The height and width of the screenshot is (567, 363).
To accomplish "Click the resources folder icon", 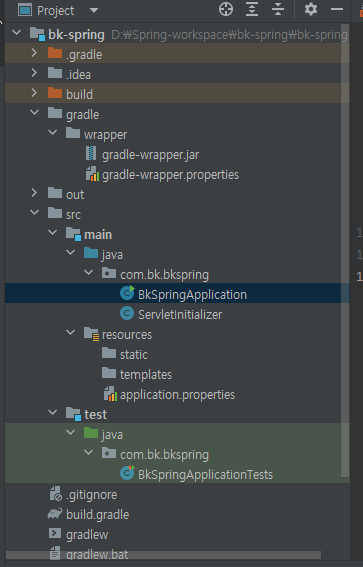I will click(91, 334).
